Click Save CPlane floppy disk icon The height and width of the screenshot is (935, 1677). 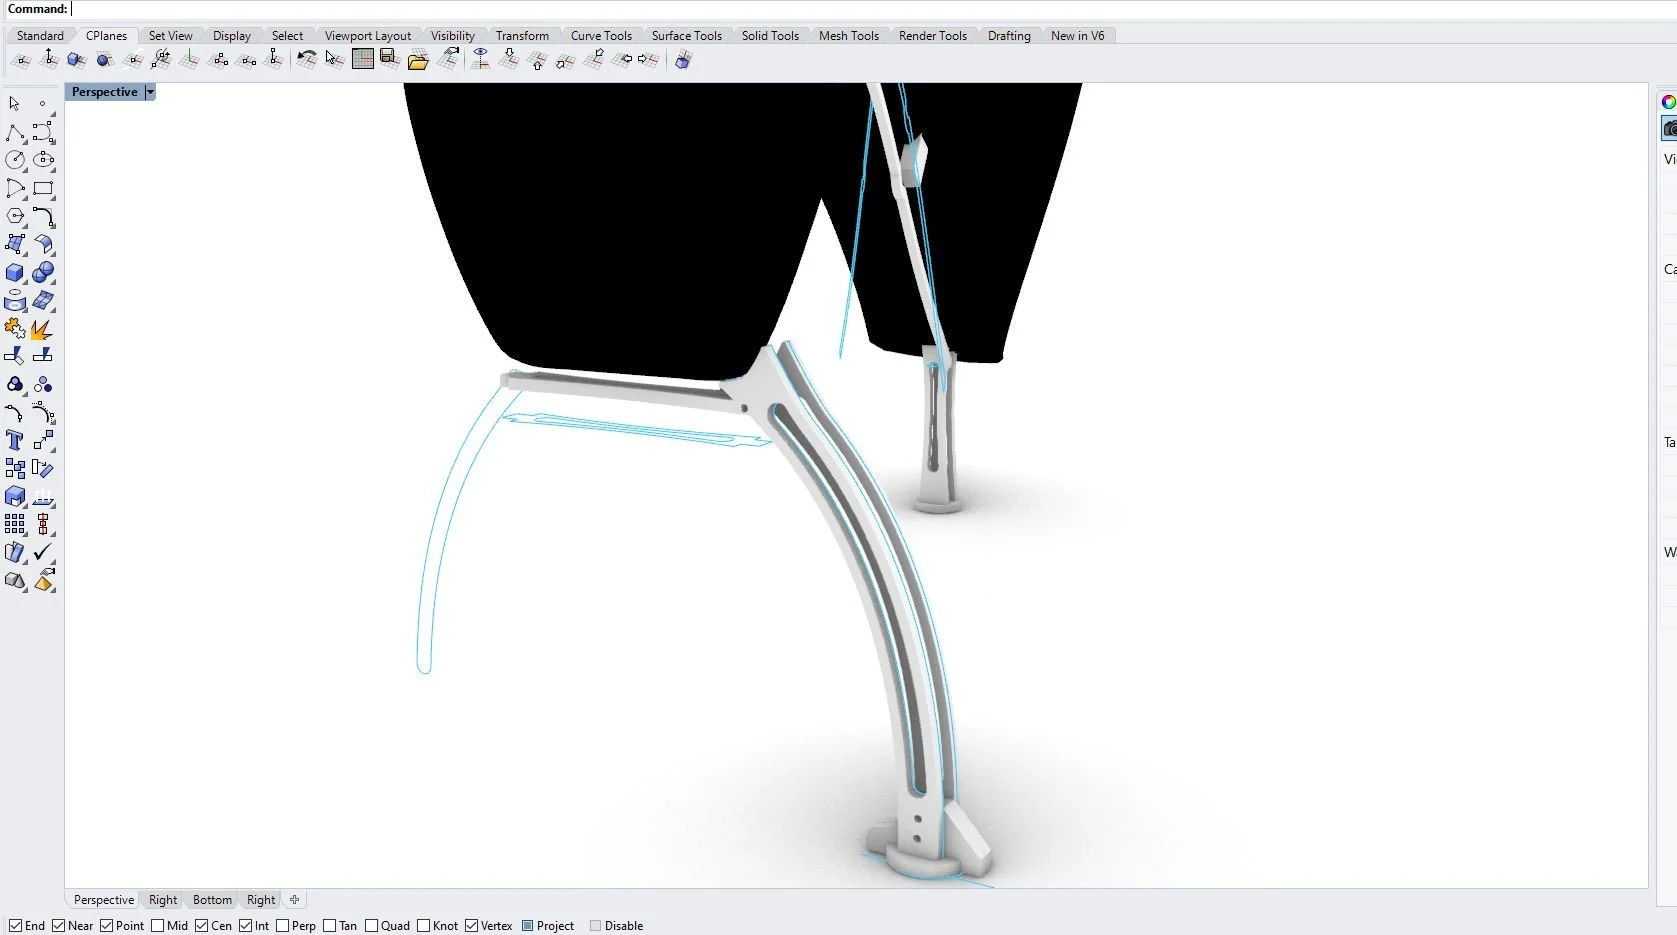click(x=390, y=60)
